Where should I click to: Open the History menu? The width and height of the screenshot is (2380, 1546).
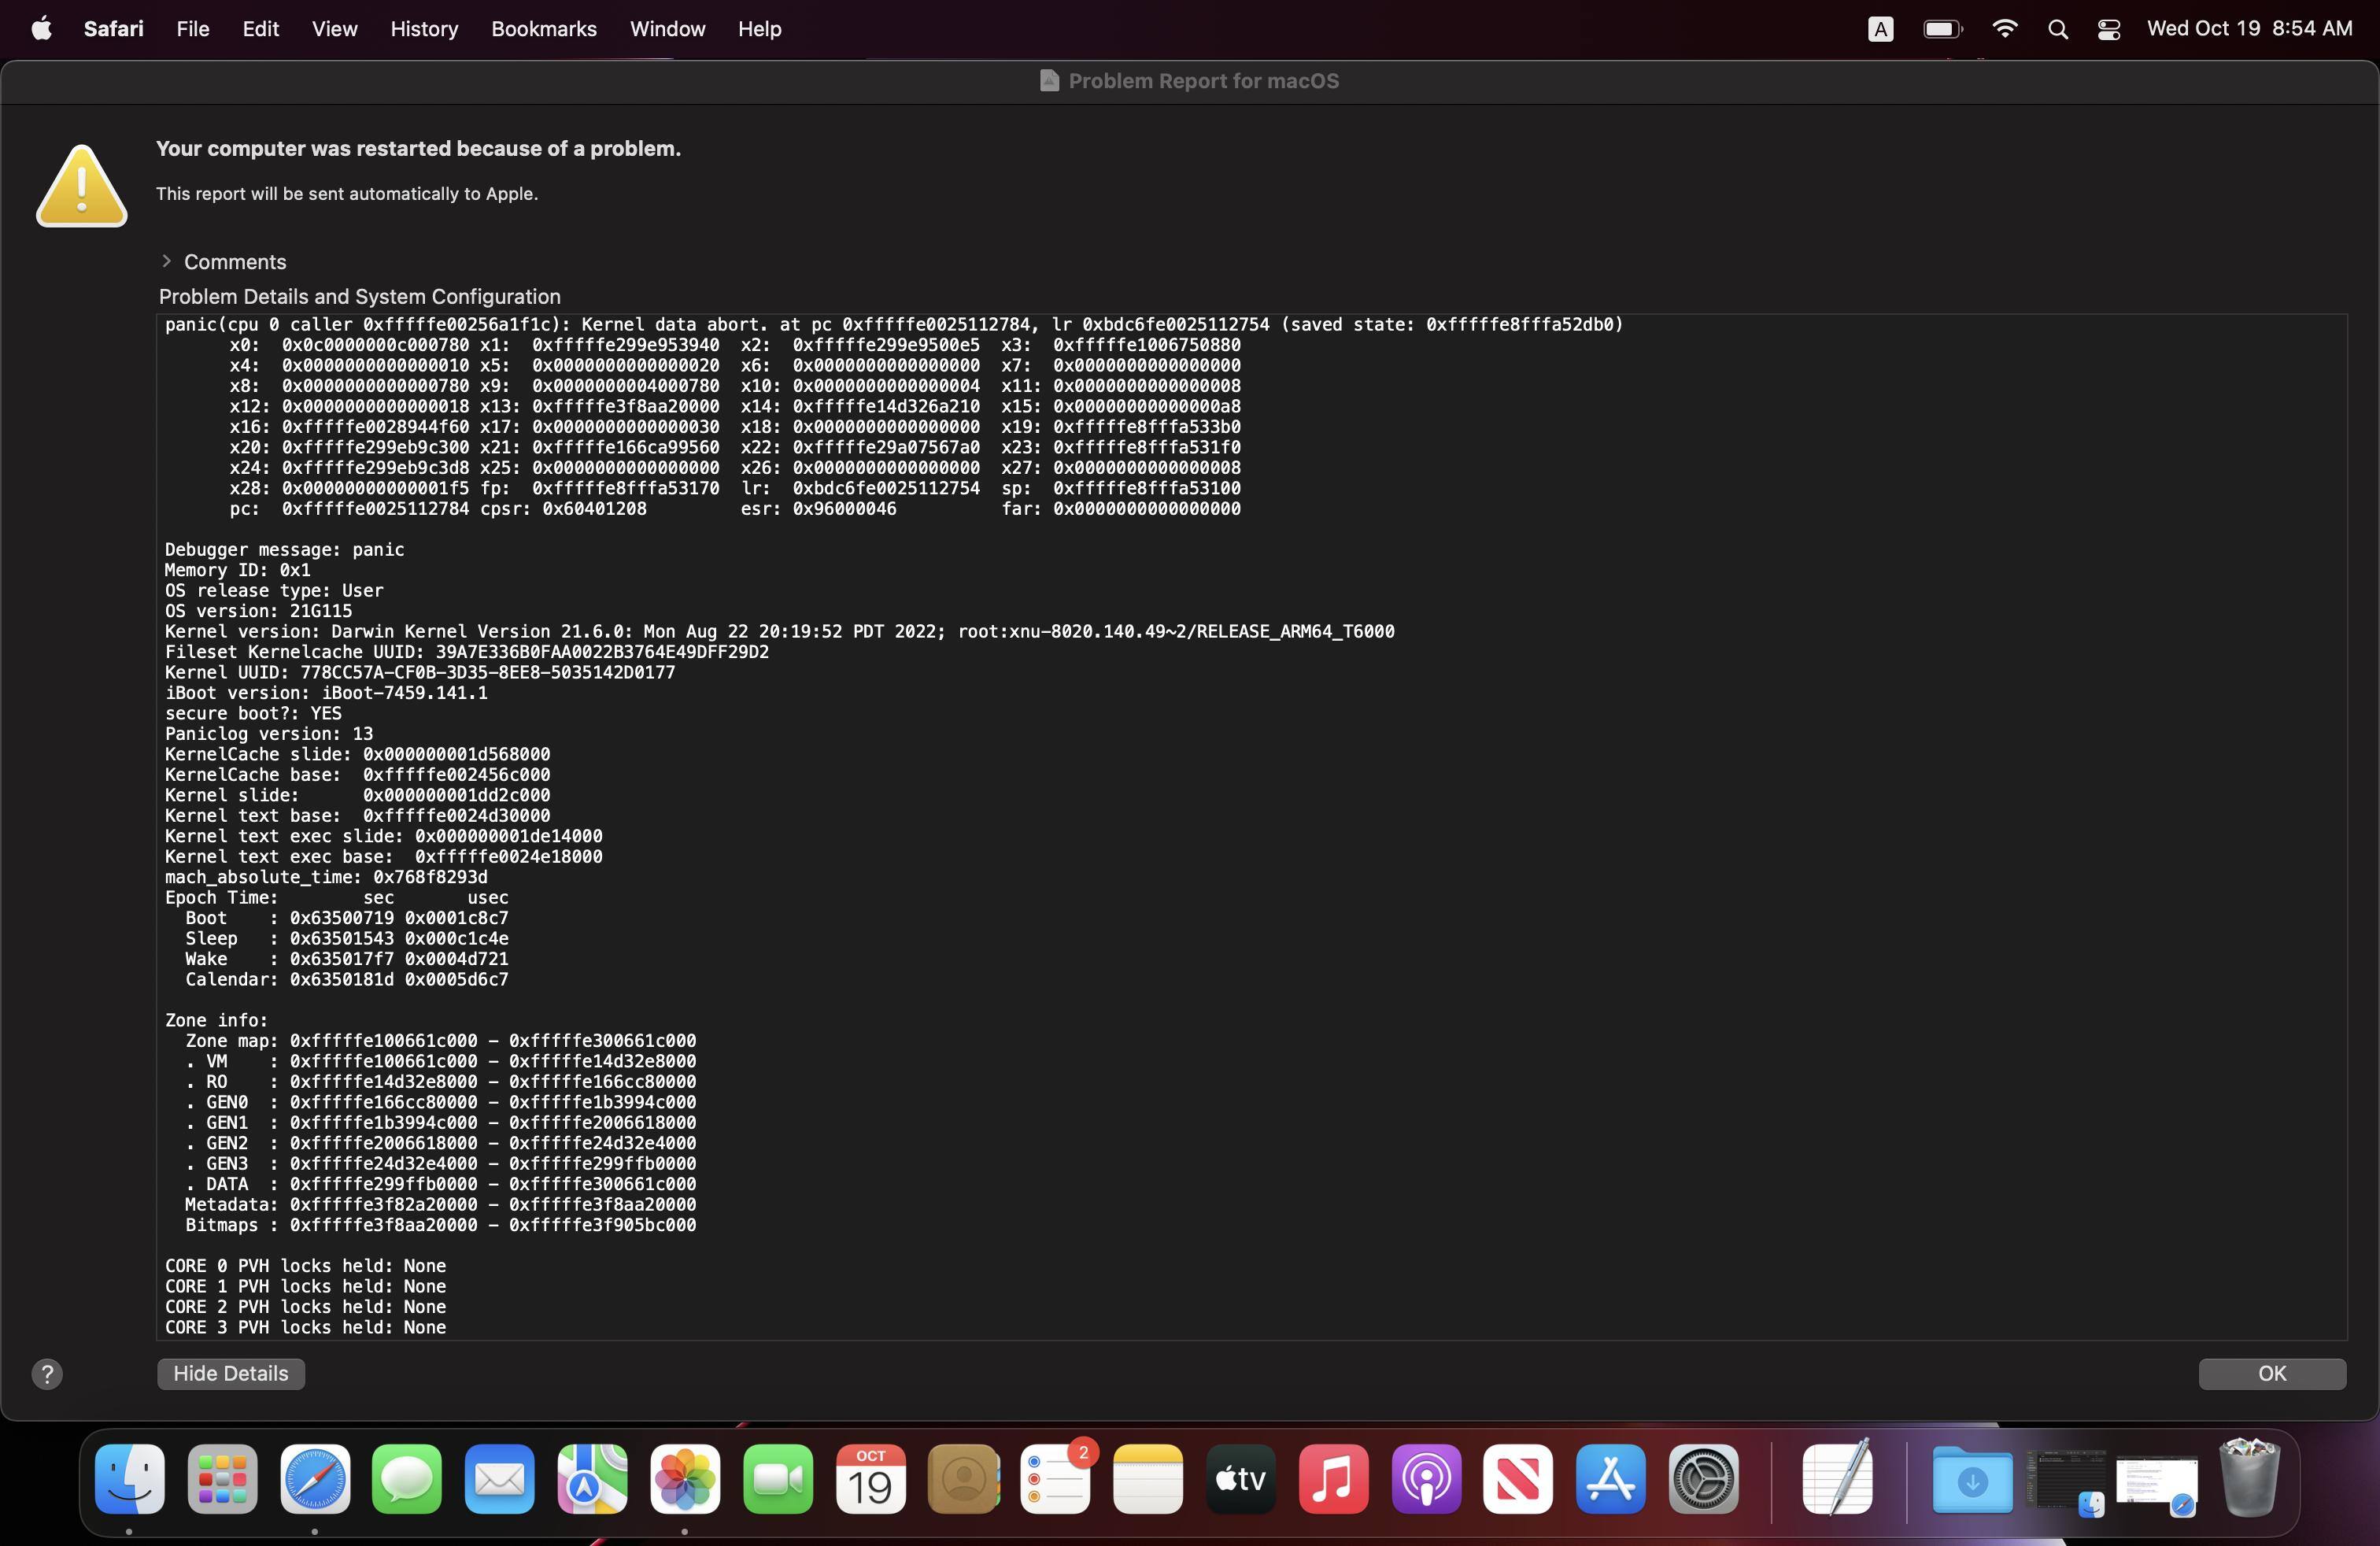(424, 29)
